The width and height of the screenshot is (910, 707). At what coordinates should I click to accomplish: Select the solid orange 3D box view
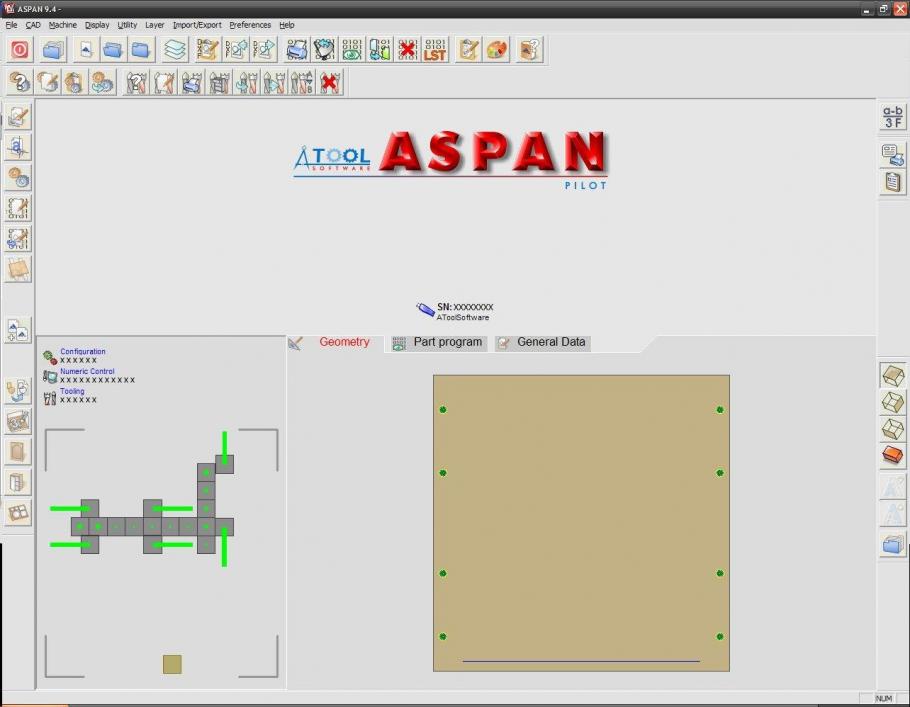(893, 457)
